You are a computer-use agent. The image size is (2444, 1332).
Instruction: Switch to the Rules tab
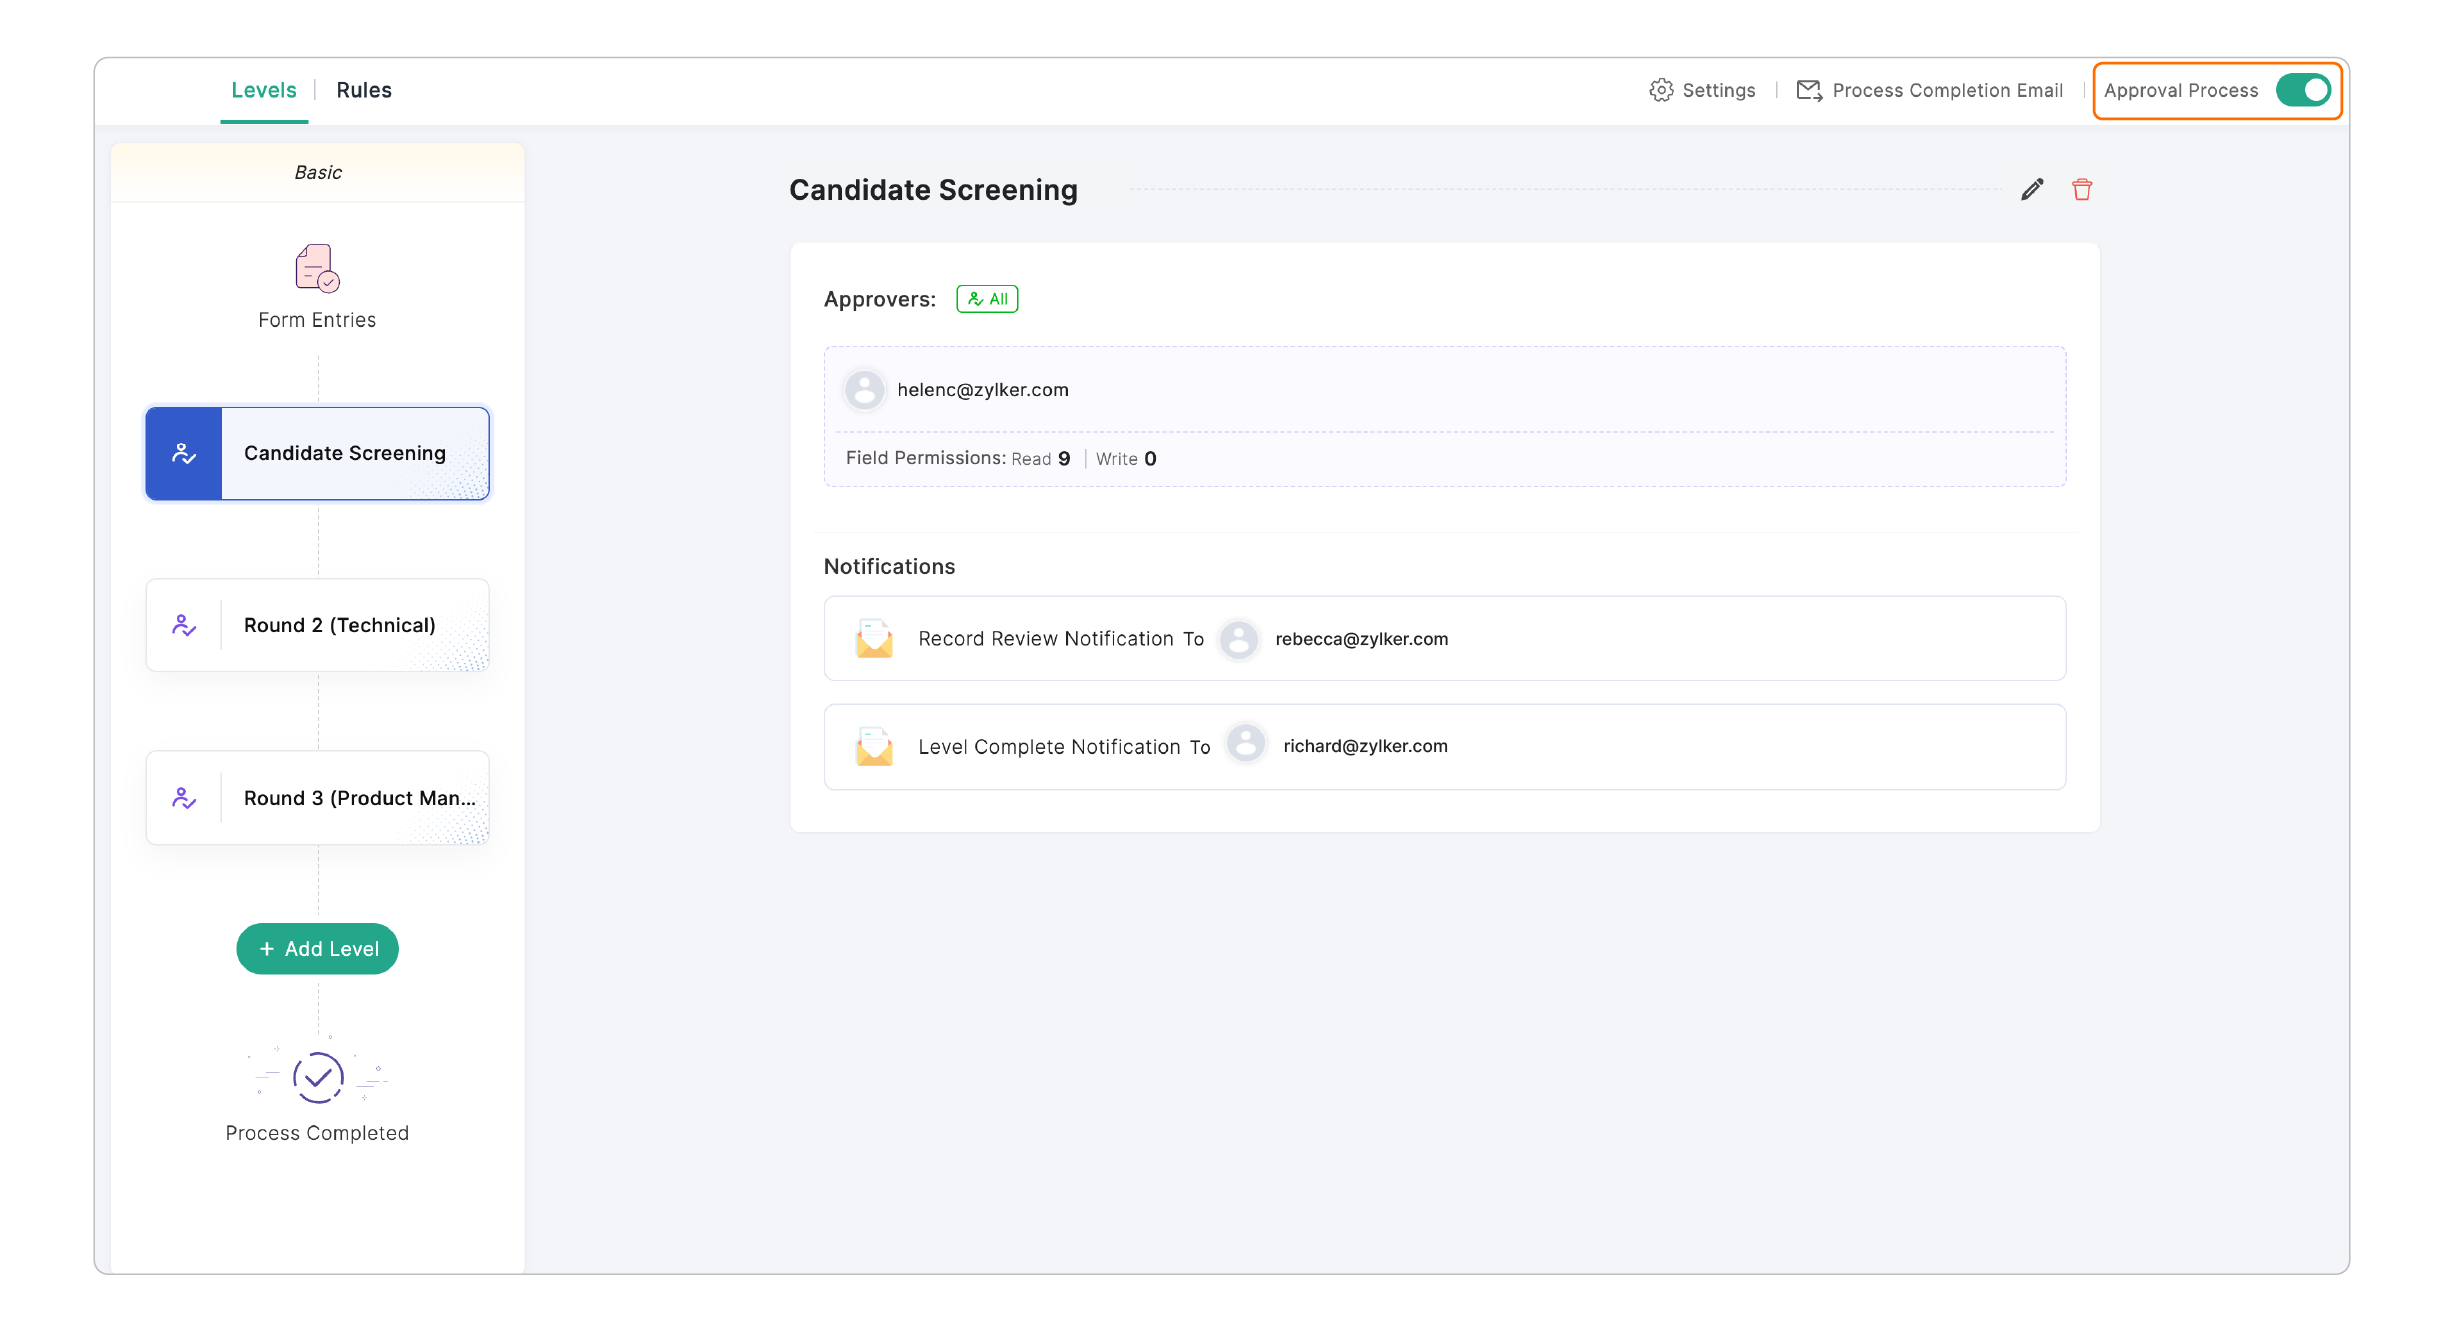pyautogui.click(x=364, y=90)
